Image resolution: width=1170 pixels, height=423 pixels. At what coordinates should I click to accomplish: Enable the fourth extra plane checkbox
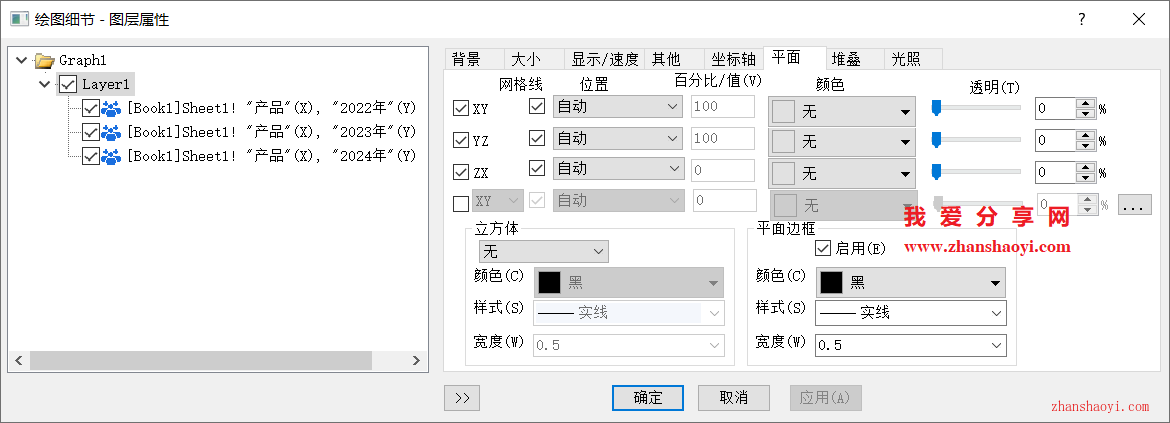tap(461, 203)
